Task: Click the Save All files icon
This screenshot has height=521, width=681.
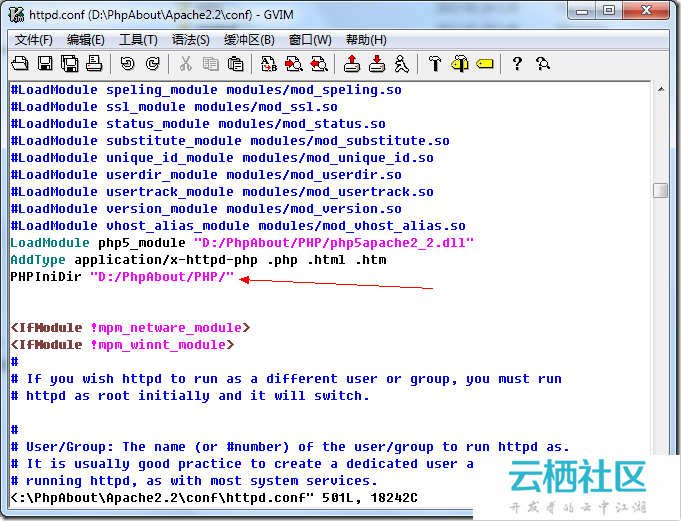Action: (x=69, y=64)
